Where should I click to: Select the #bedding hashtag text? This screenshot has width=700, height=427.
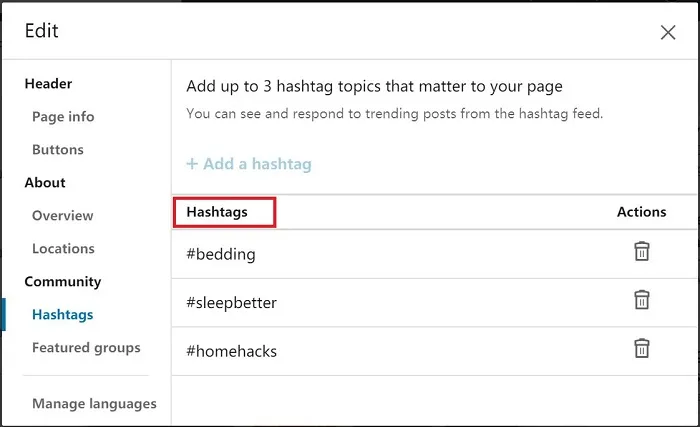[x=221, y=254]
